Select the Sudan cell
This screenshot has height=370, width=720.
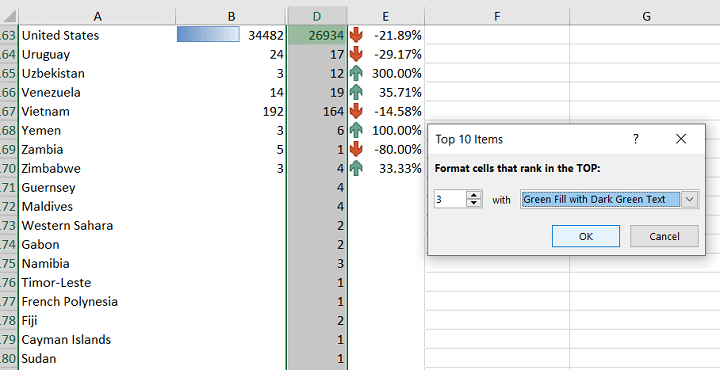[97, 359]
